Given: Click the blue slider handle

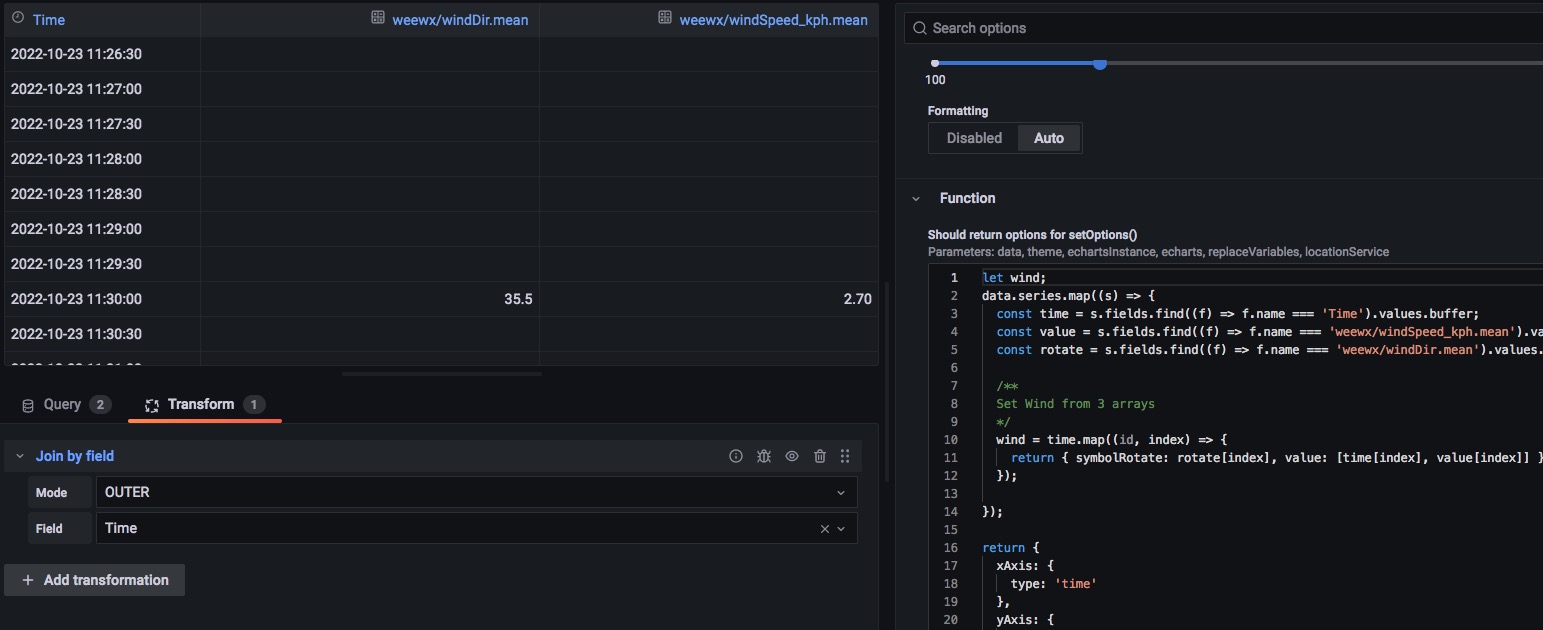Looking at the screenshot, I should pos(1100,64).
